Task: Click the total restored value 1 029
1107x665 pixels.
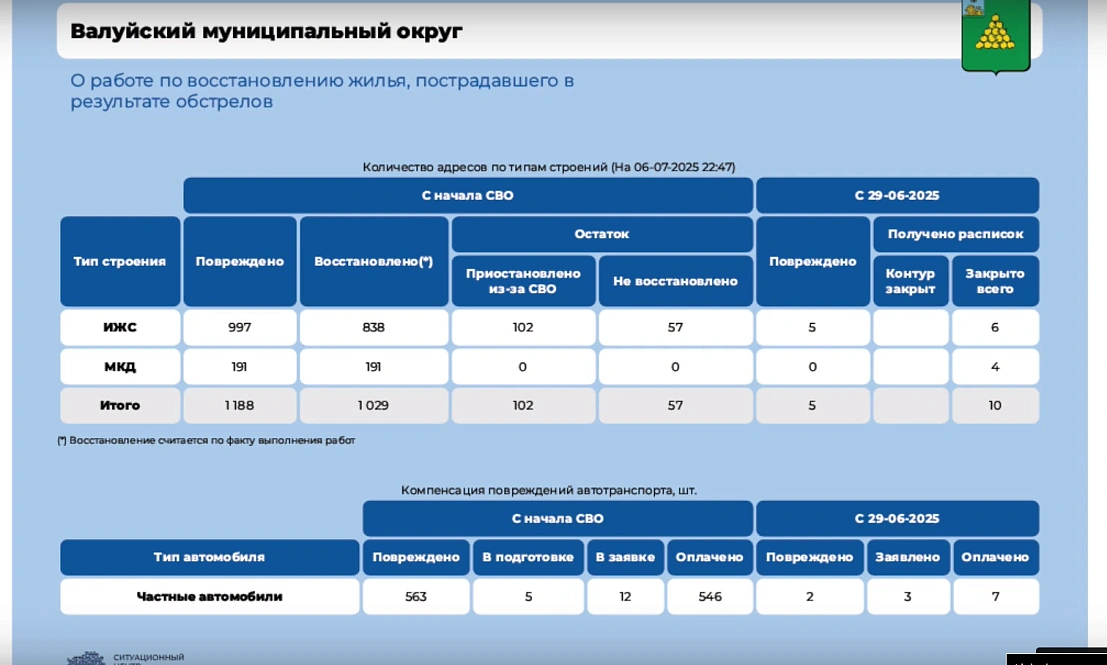Action: click(373, 406)
